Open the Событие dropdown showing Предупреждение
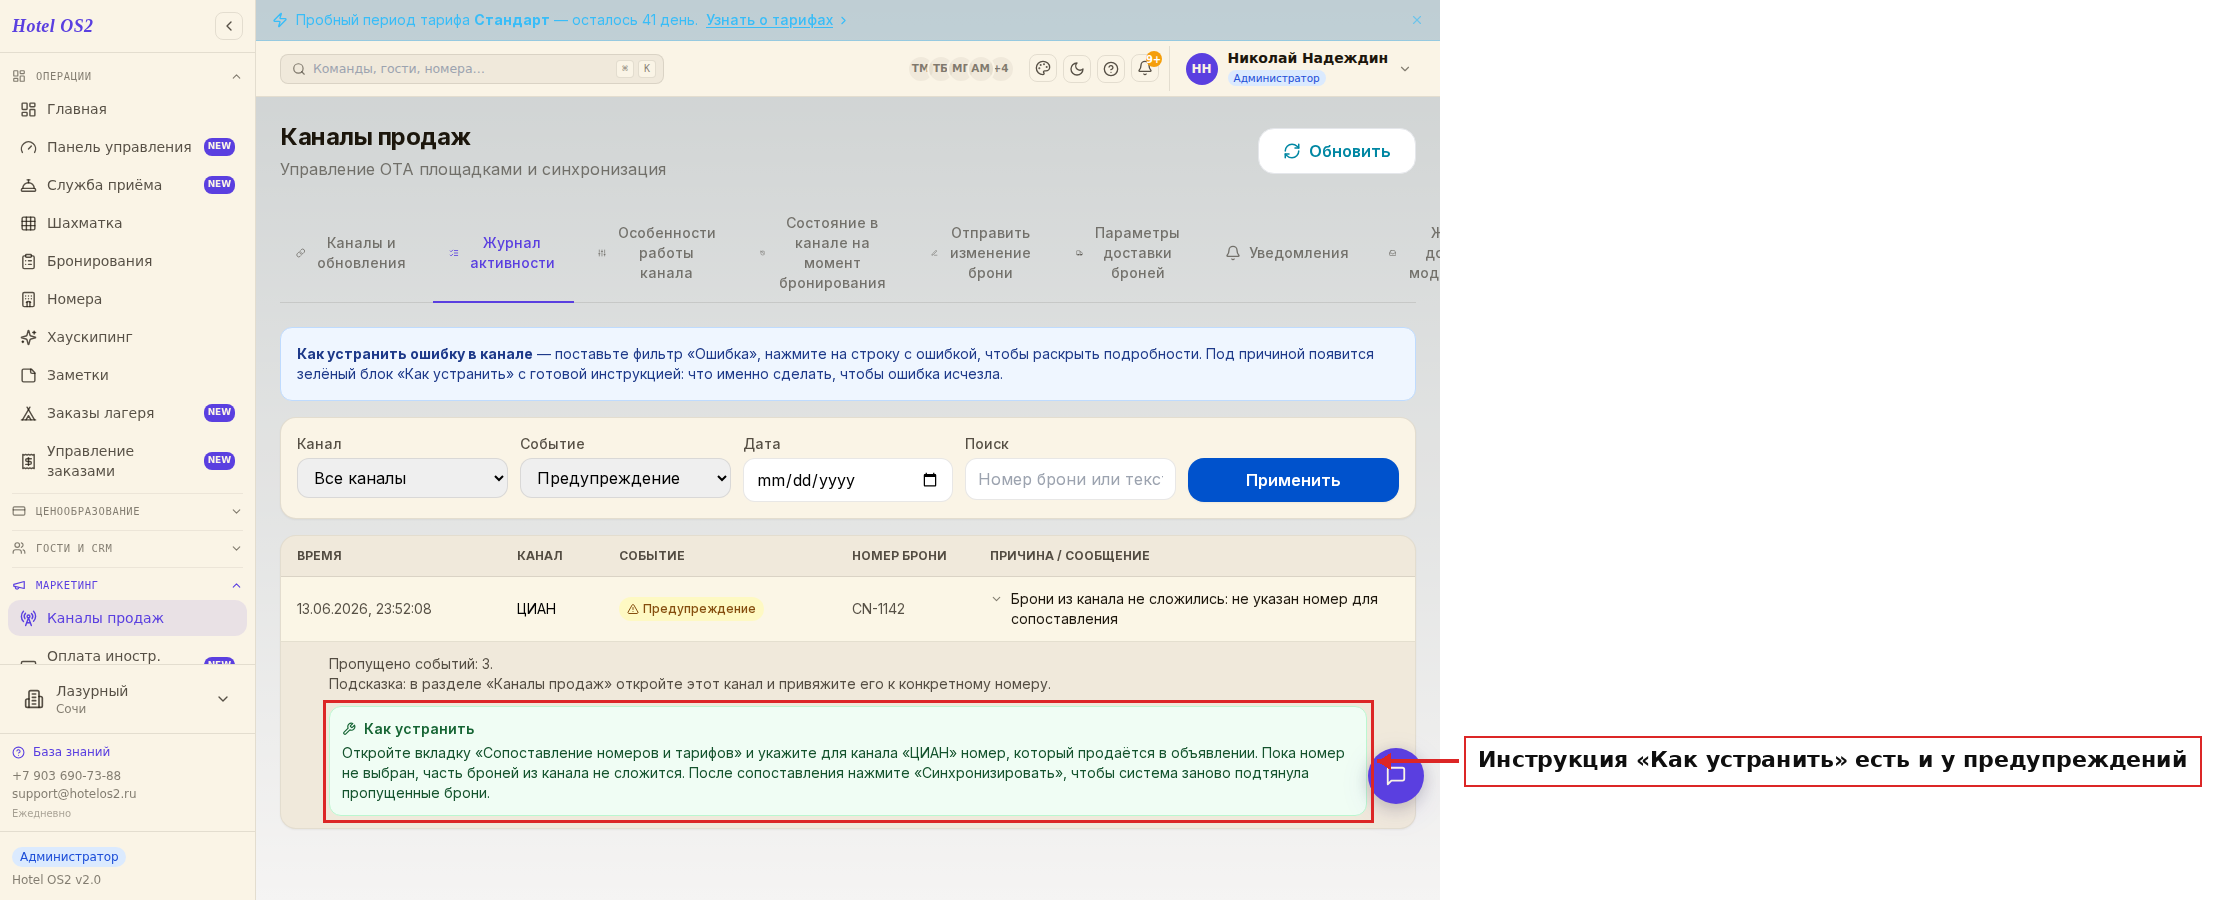 click(x=625, y=478)
